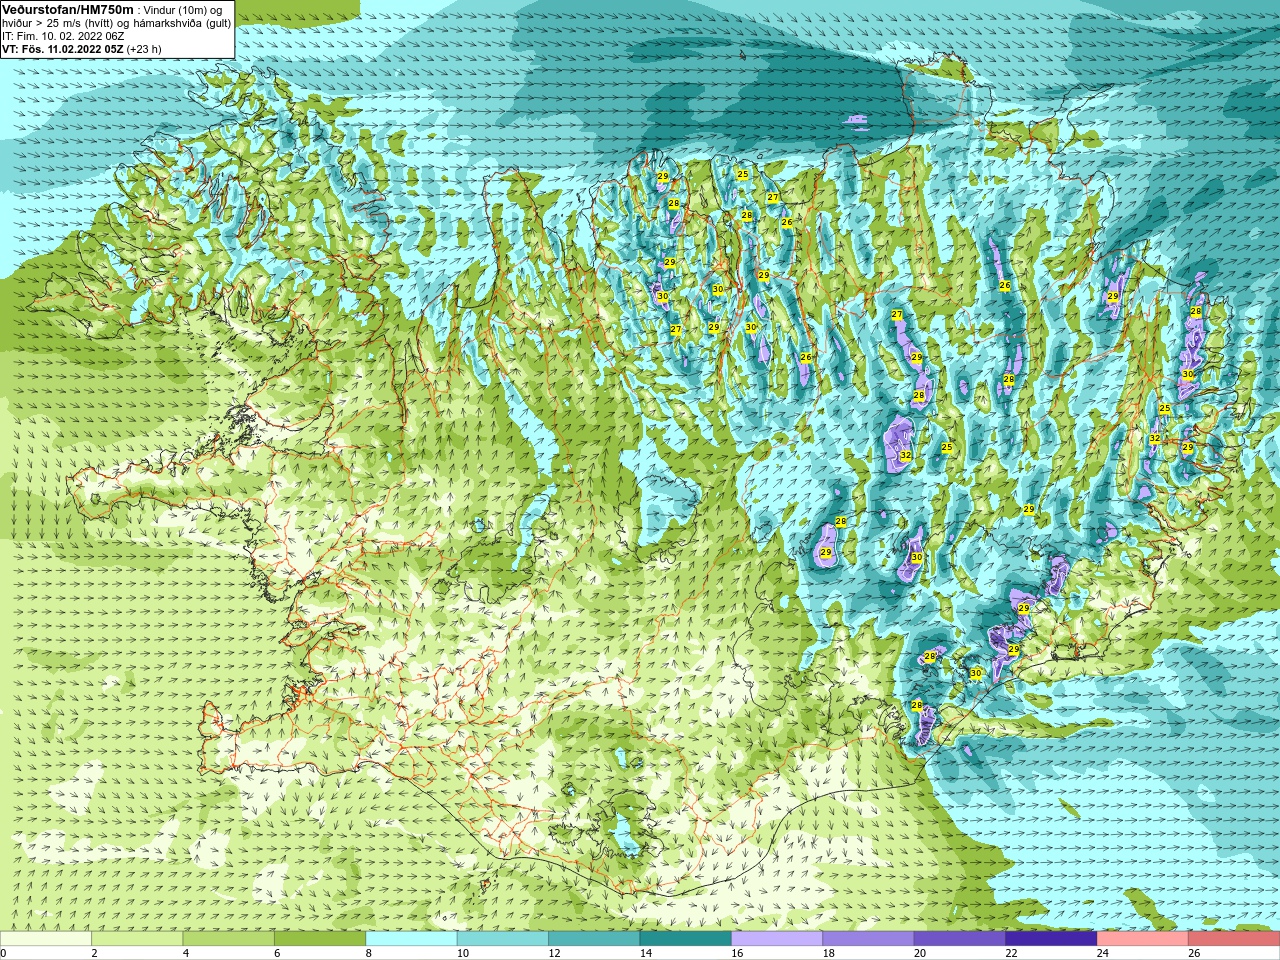Click the '0' tick label on the wind scale

pyautogui.click(x=3, y=953)
